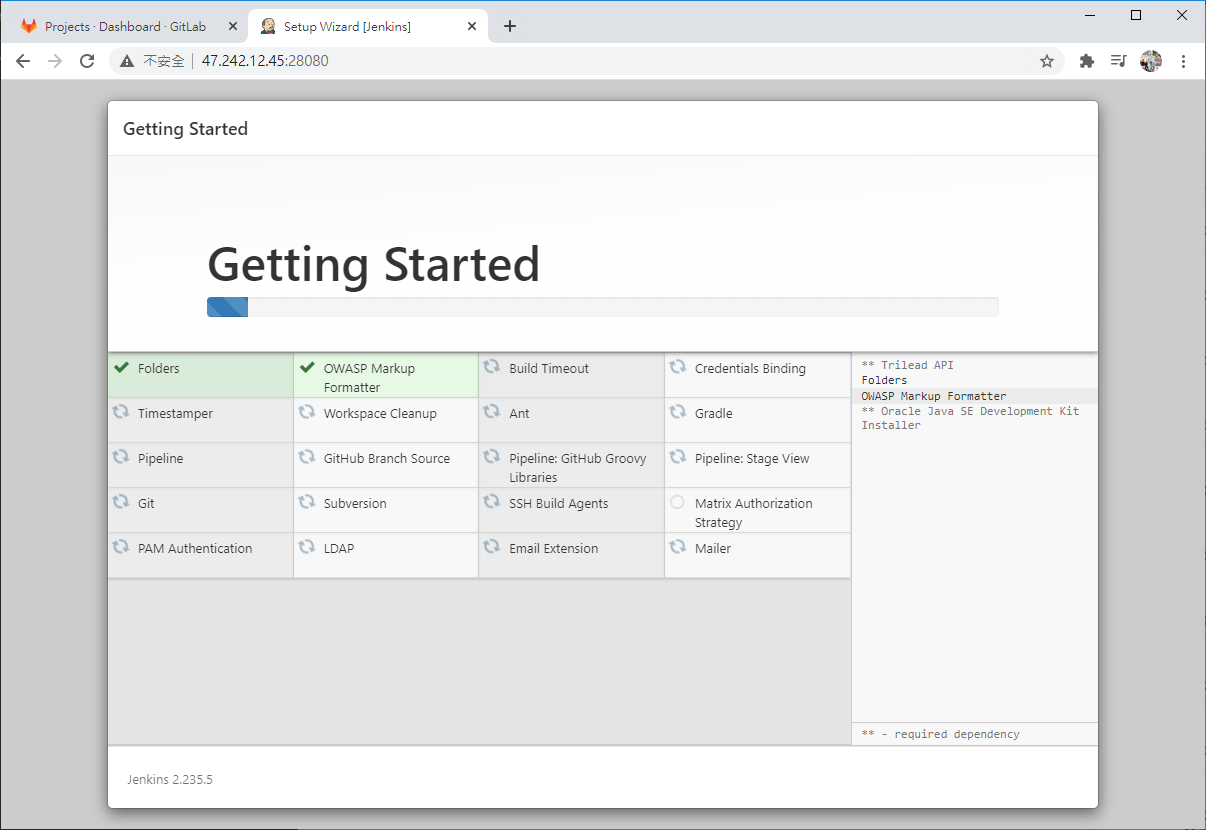Click the spinner icon beside Subversion

(x=307, y=502)
